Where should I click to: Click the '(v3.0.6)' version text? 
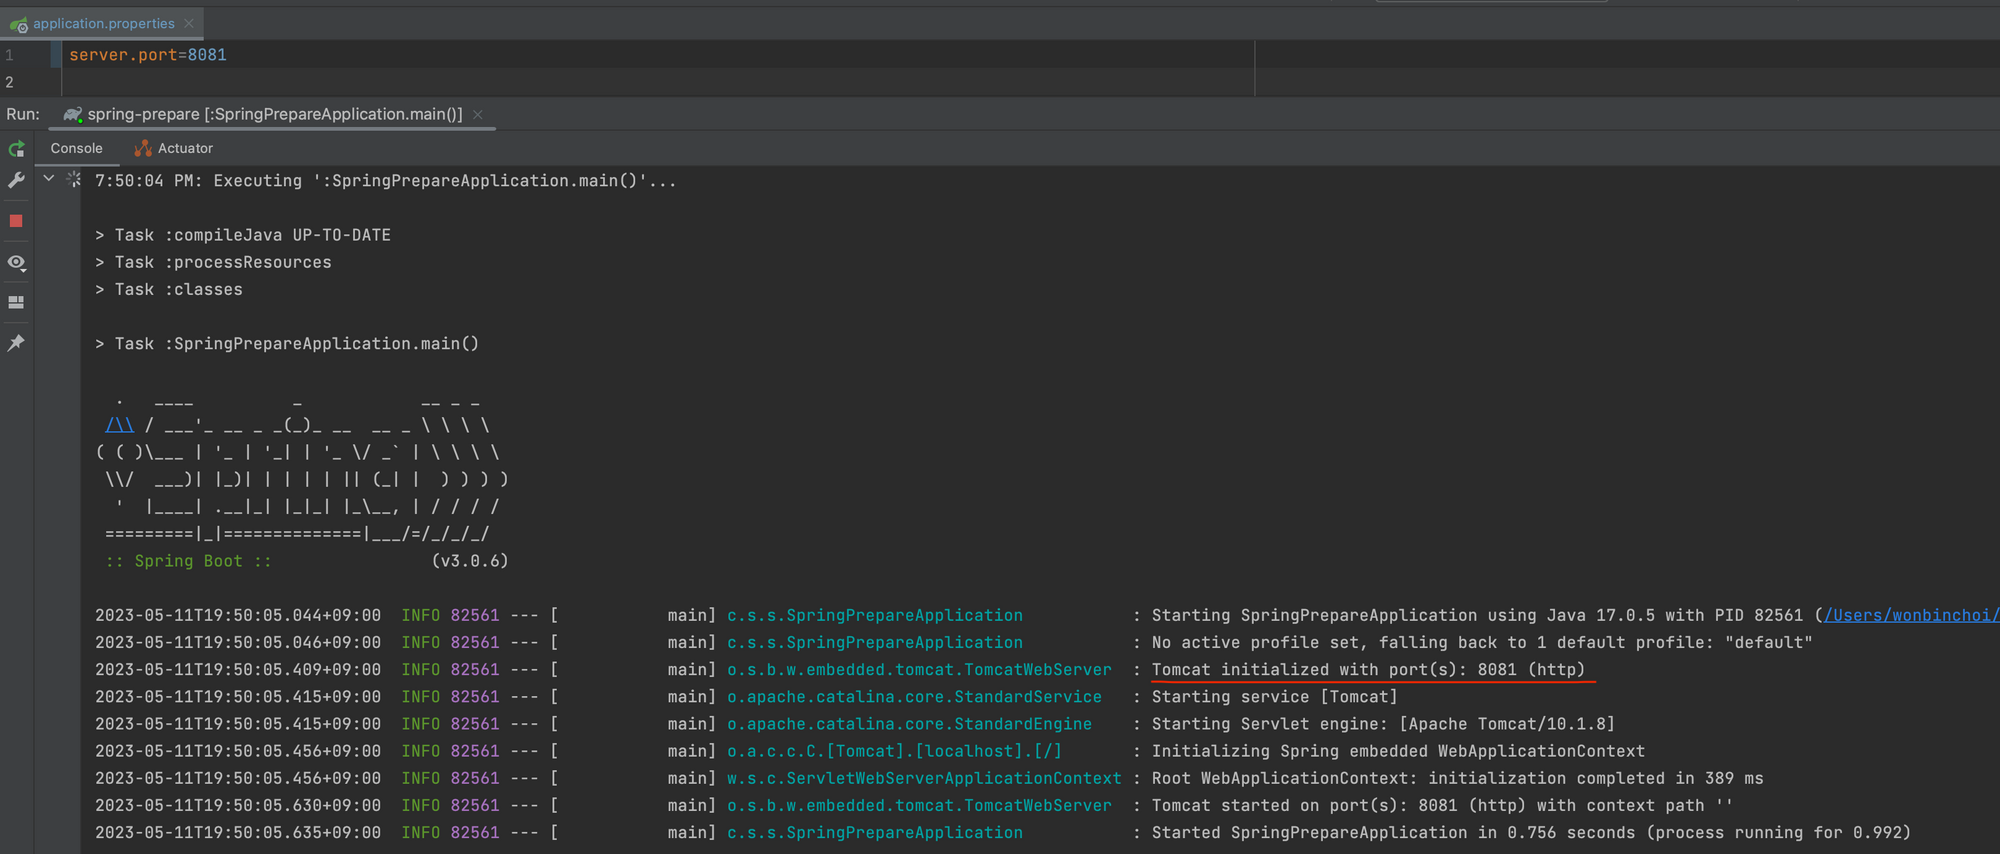[x=470, y=561]
